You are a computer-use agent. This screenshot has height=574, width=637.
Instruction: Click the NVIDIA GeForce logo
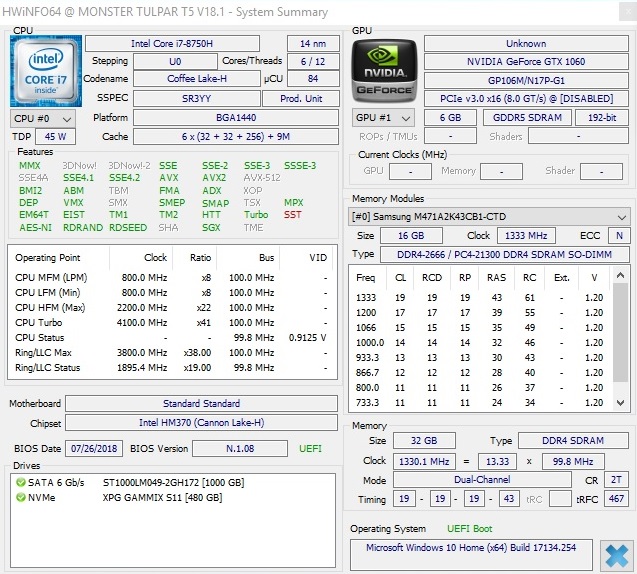pos(384,71)
